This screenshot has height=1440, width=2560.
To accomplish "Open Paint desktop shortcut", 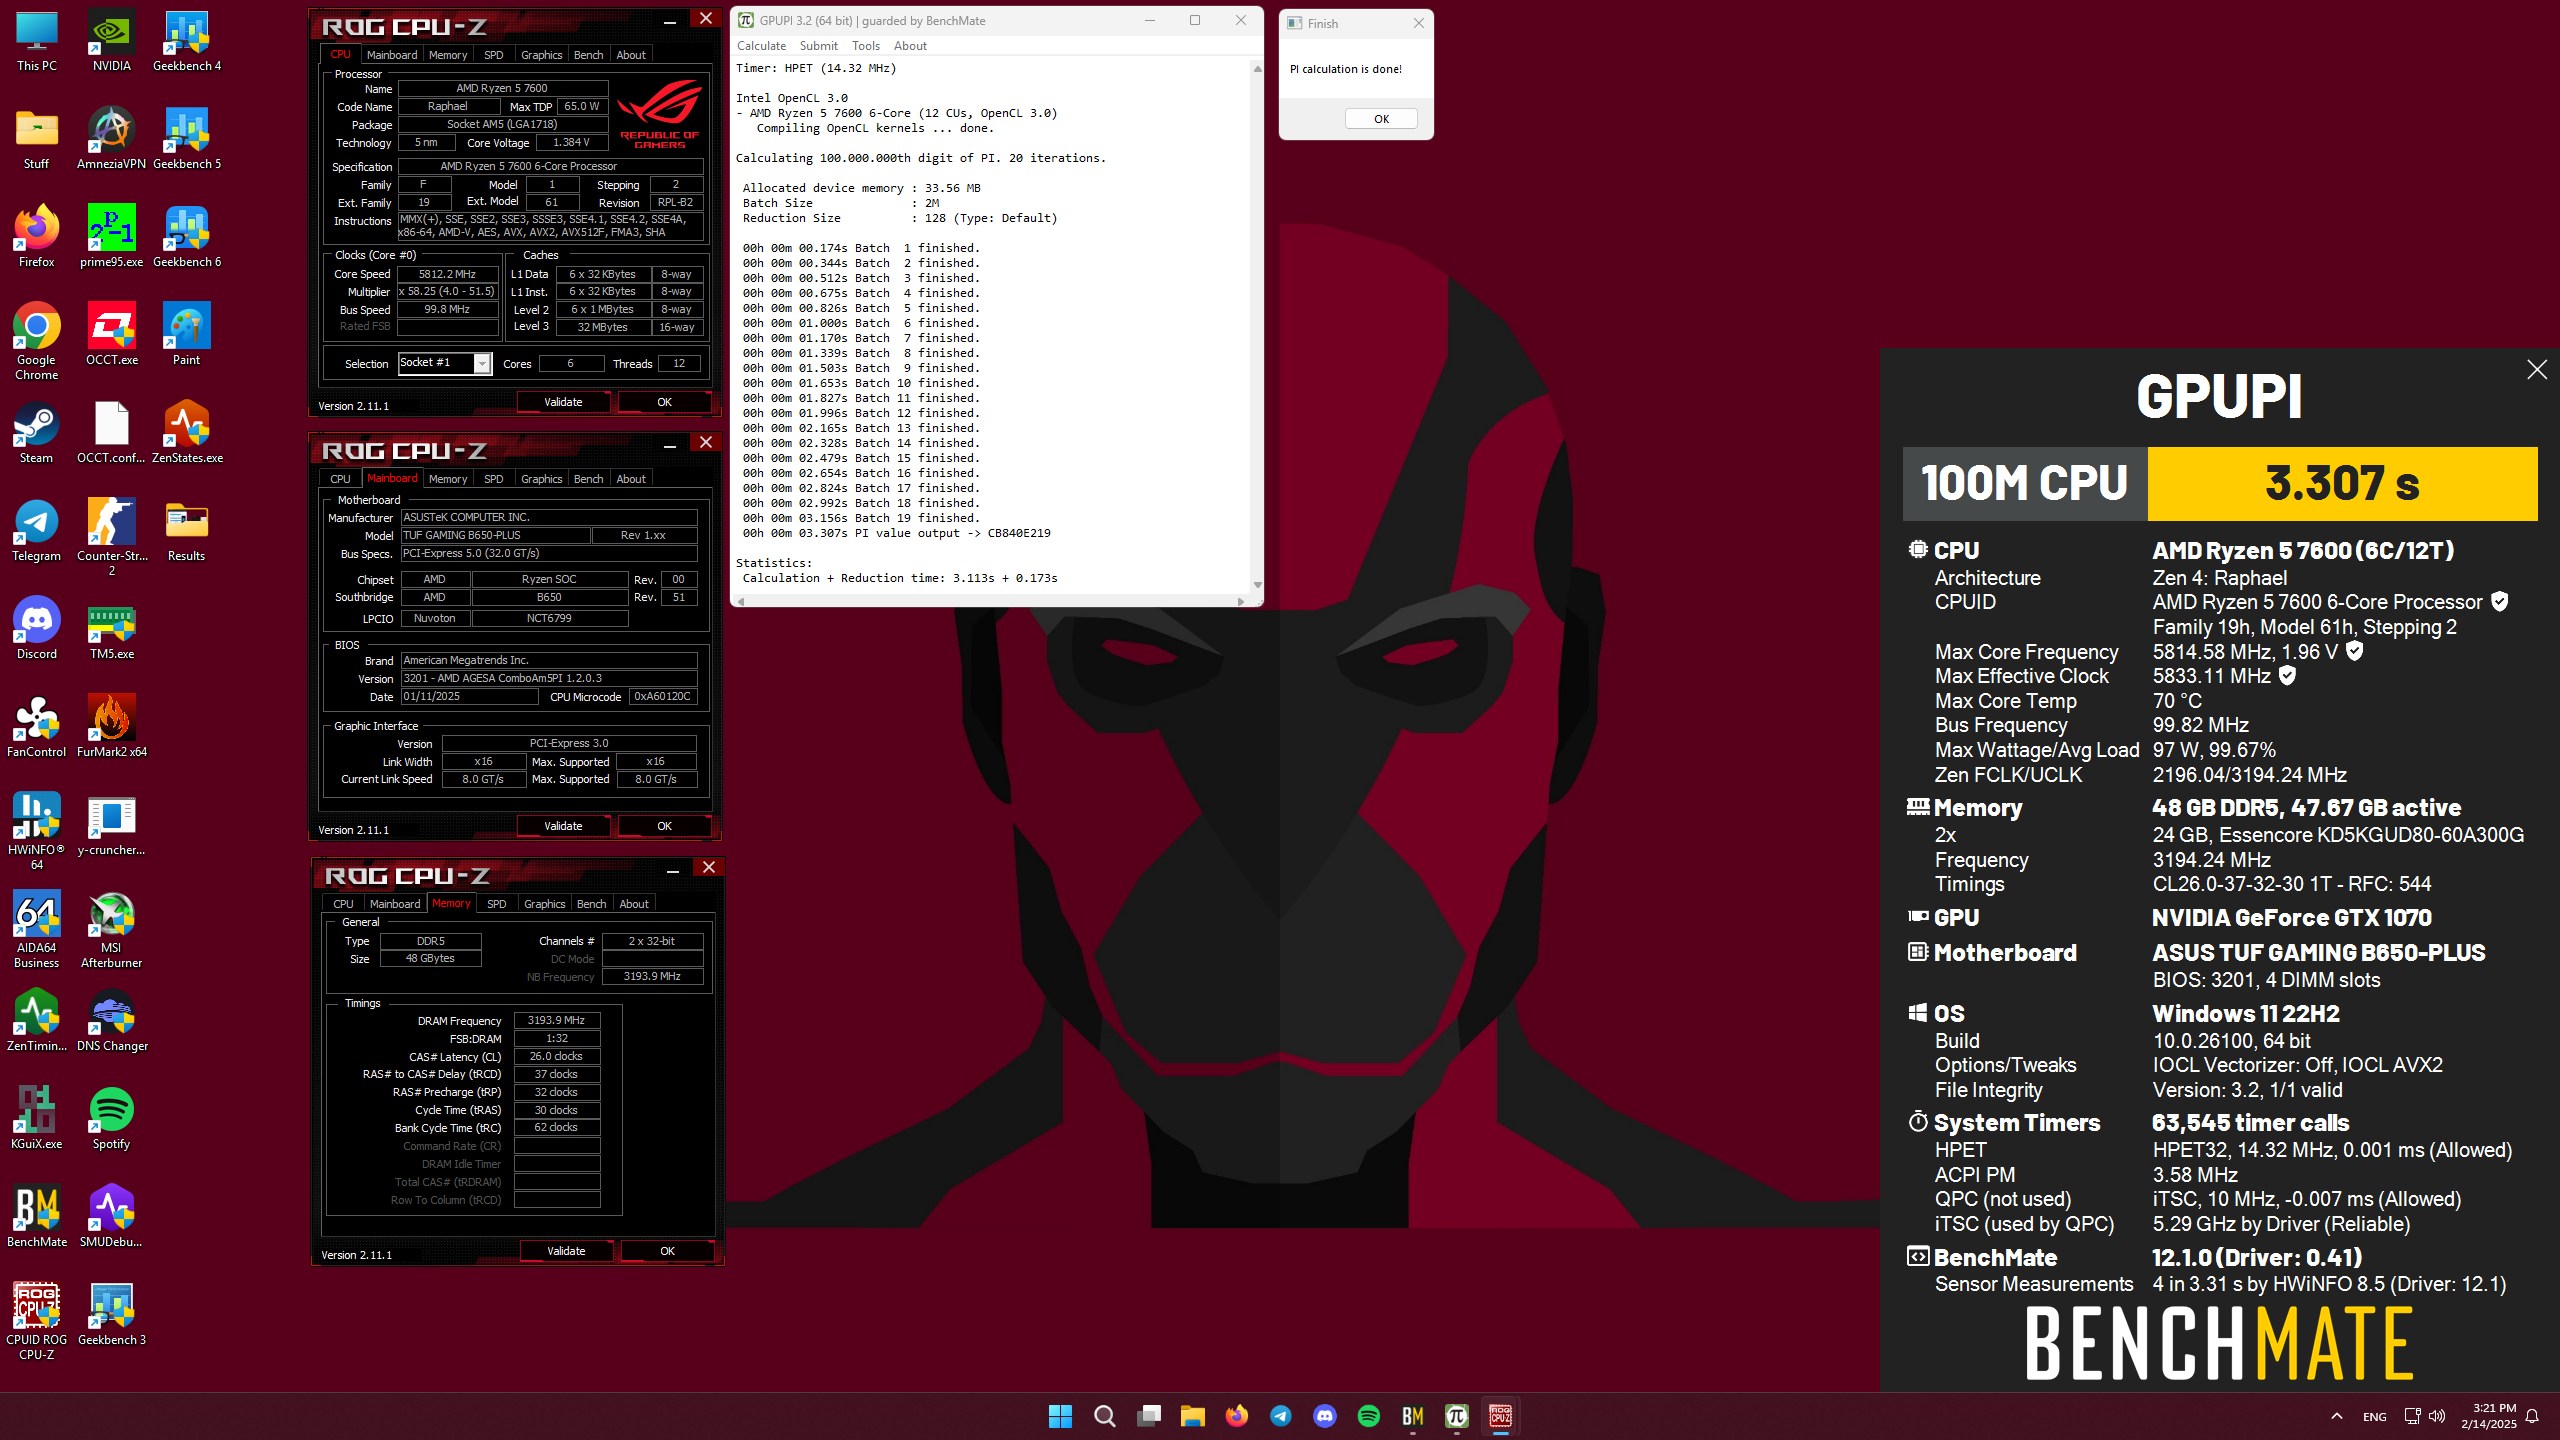I will pos(187,335).
